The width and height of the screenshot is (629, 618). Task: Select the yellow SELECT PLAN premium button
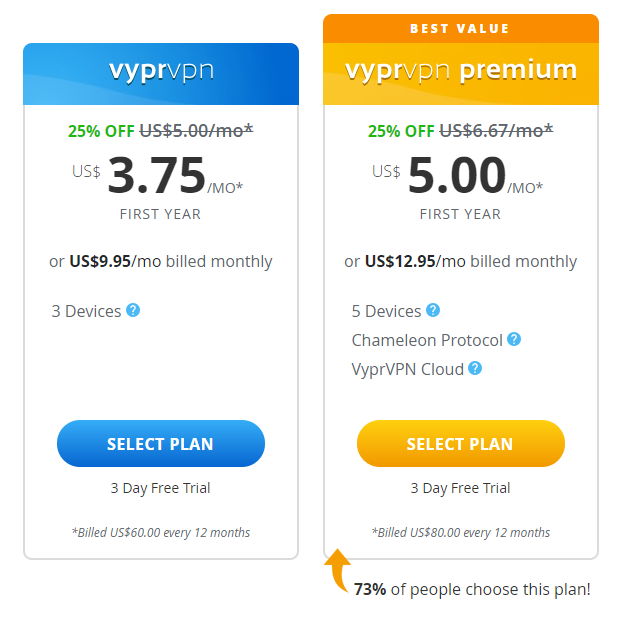coord(461,444)
